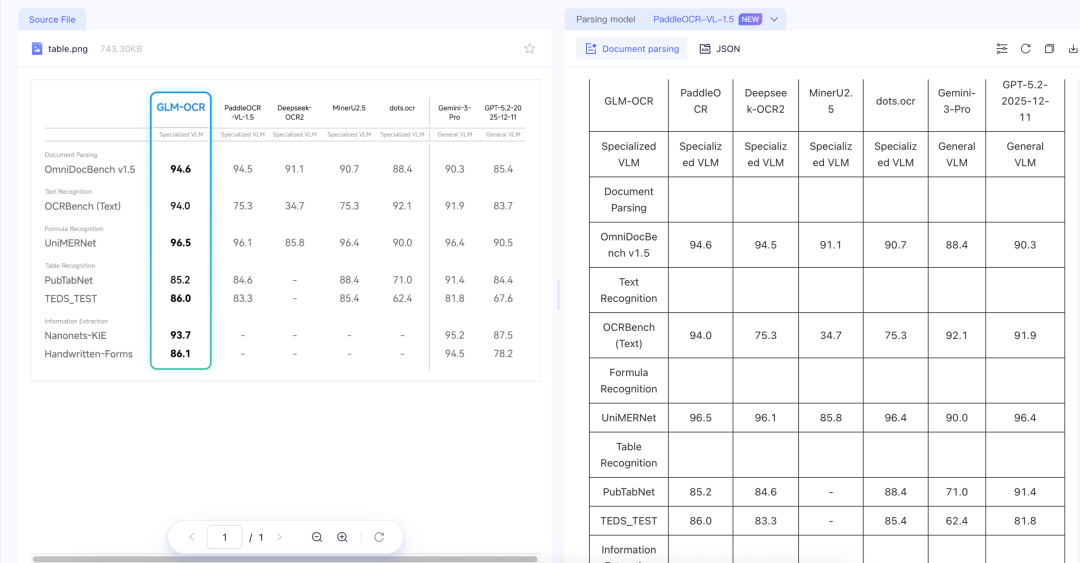Image resolution: width=1080 pixels, height=563 pixels.
Task: Select dots.ocr cell in parsed table
Action: pyautogui.click(x=895, y=101)
